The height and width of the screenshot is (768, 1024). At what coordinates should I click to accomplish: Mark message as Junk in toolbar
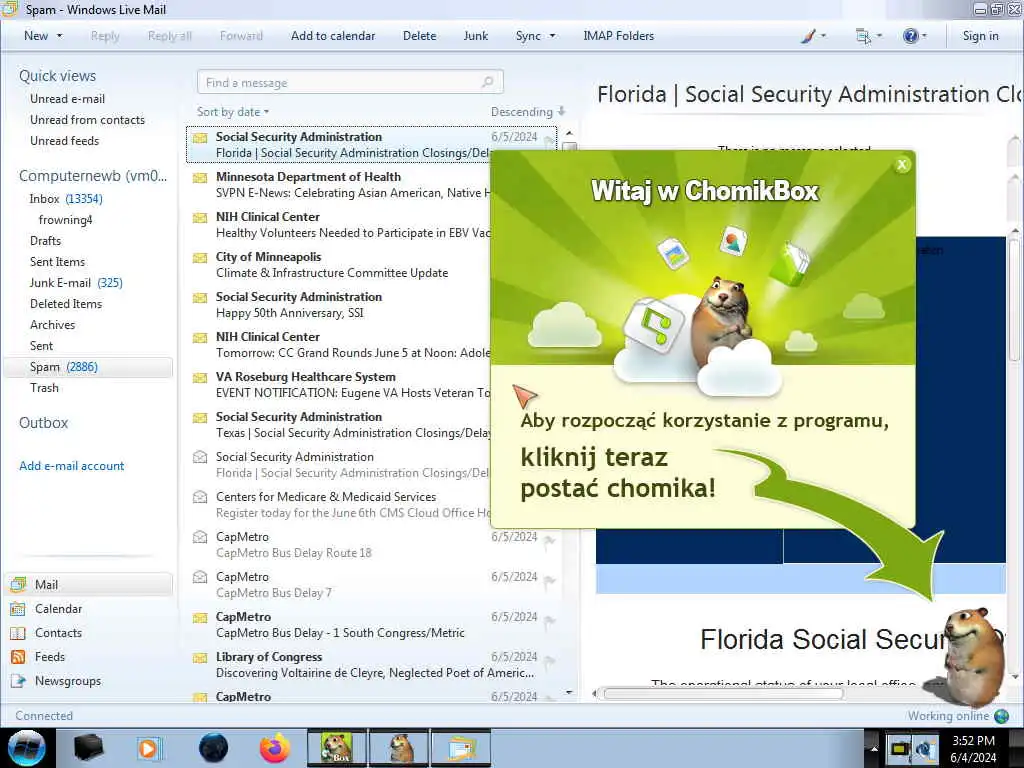pos(475,36)
